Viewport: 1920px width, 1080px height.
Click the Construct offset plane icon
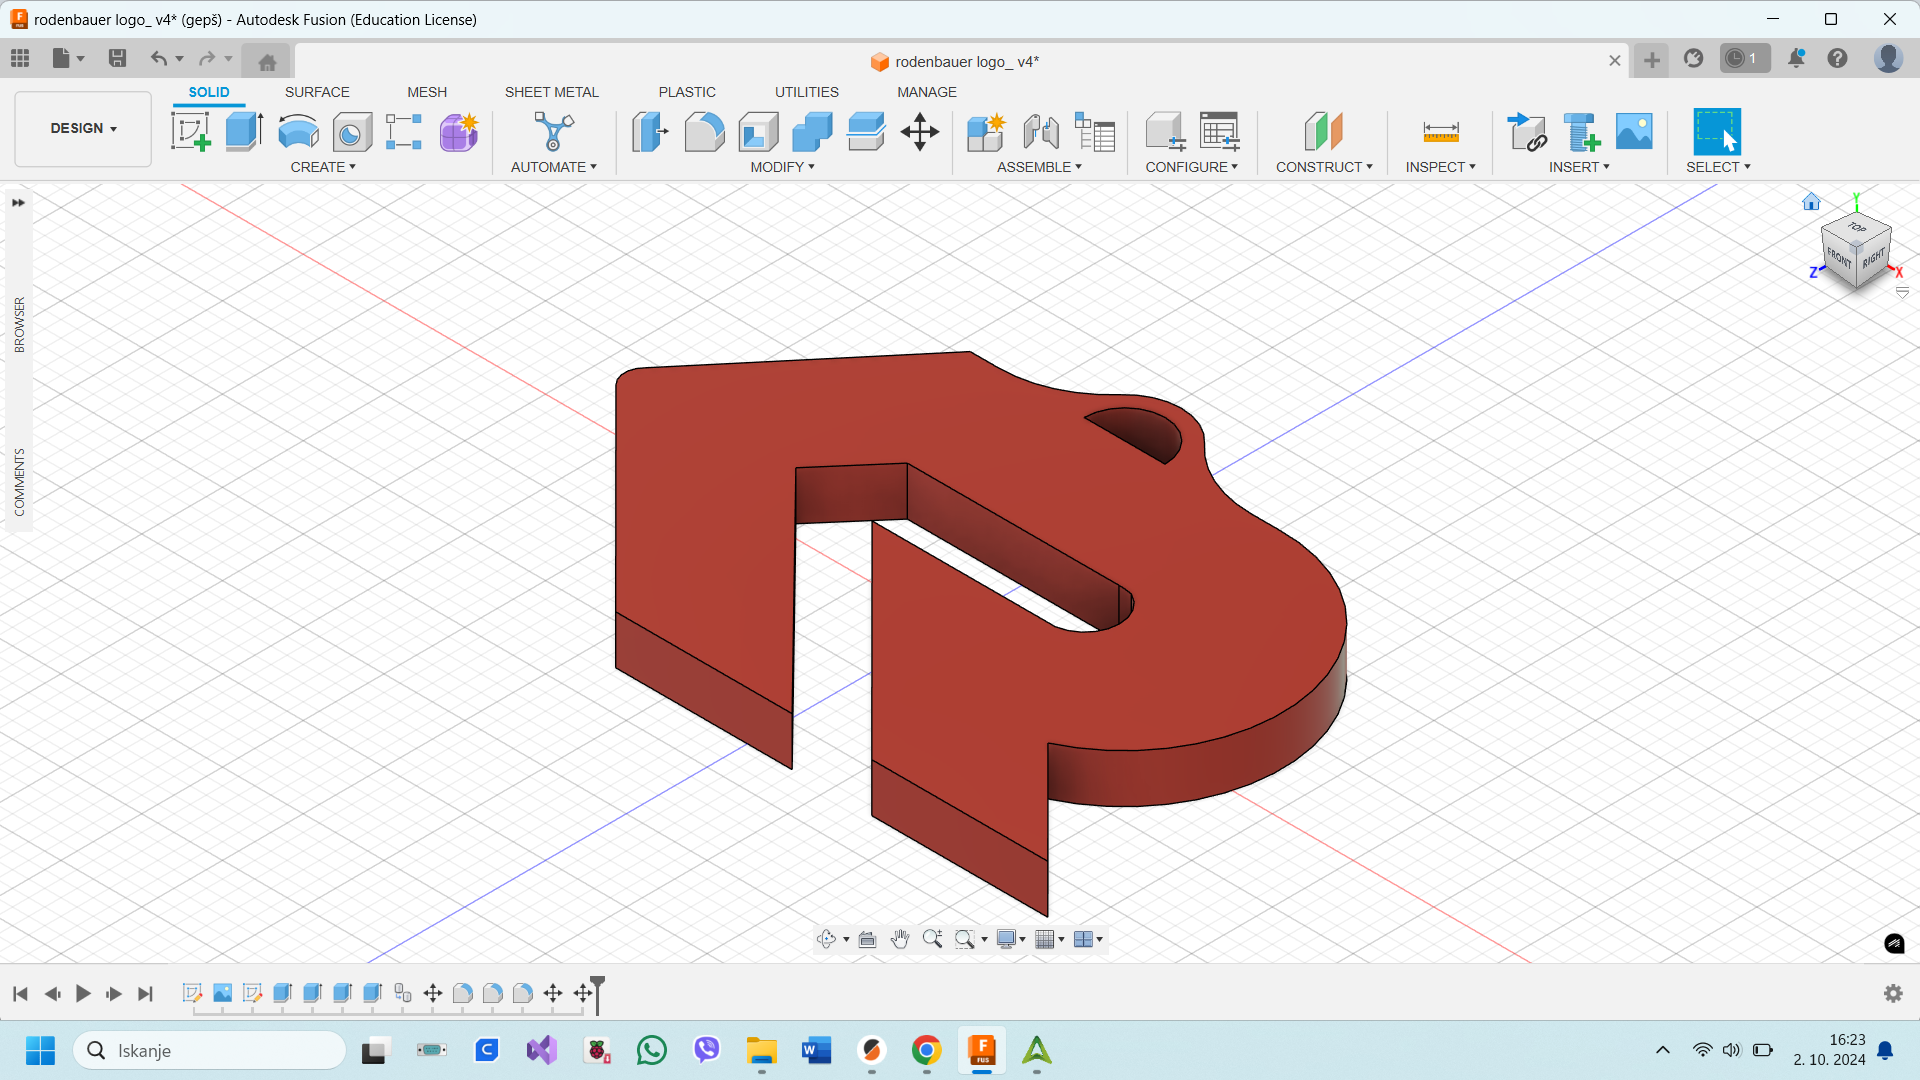point(1324,131)
